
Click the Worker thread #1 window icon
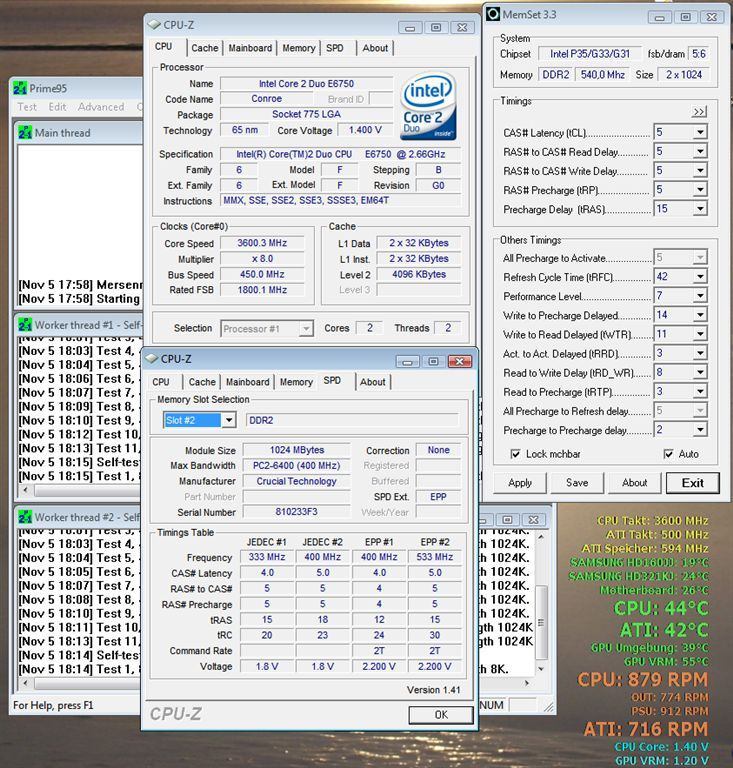click(25, 325)
